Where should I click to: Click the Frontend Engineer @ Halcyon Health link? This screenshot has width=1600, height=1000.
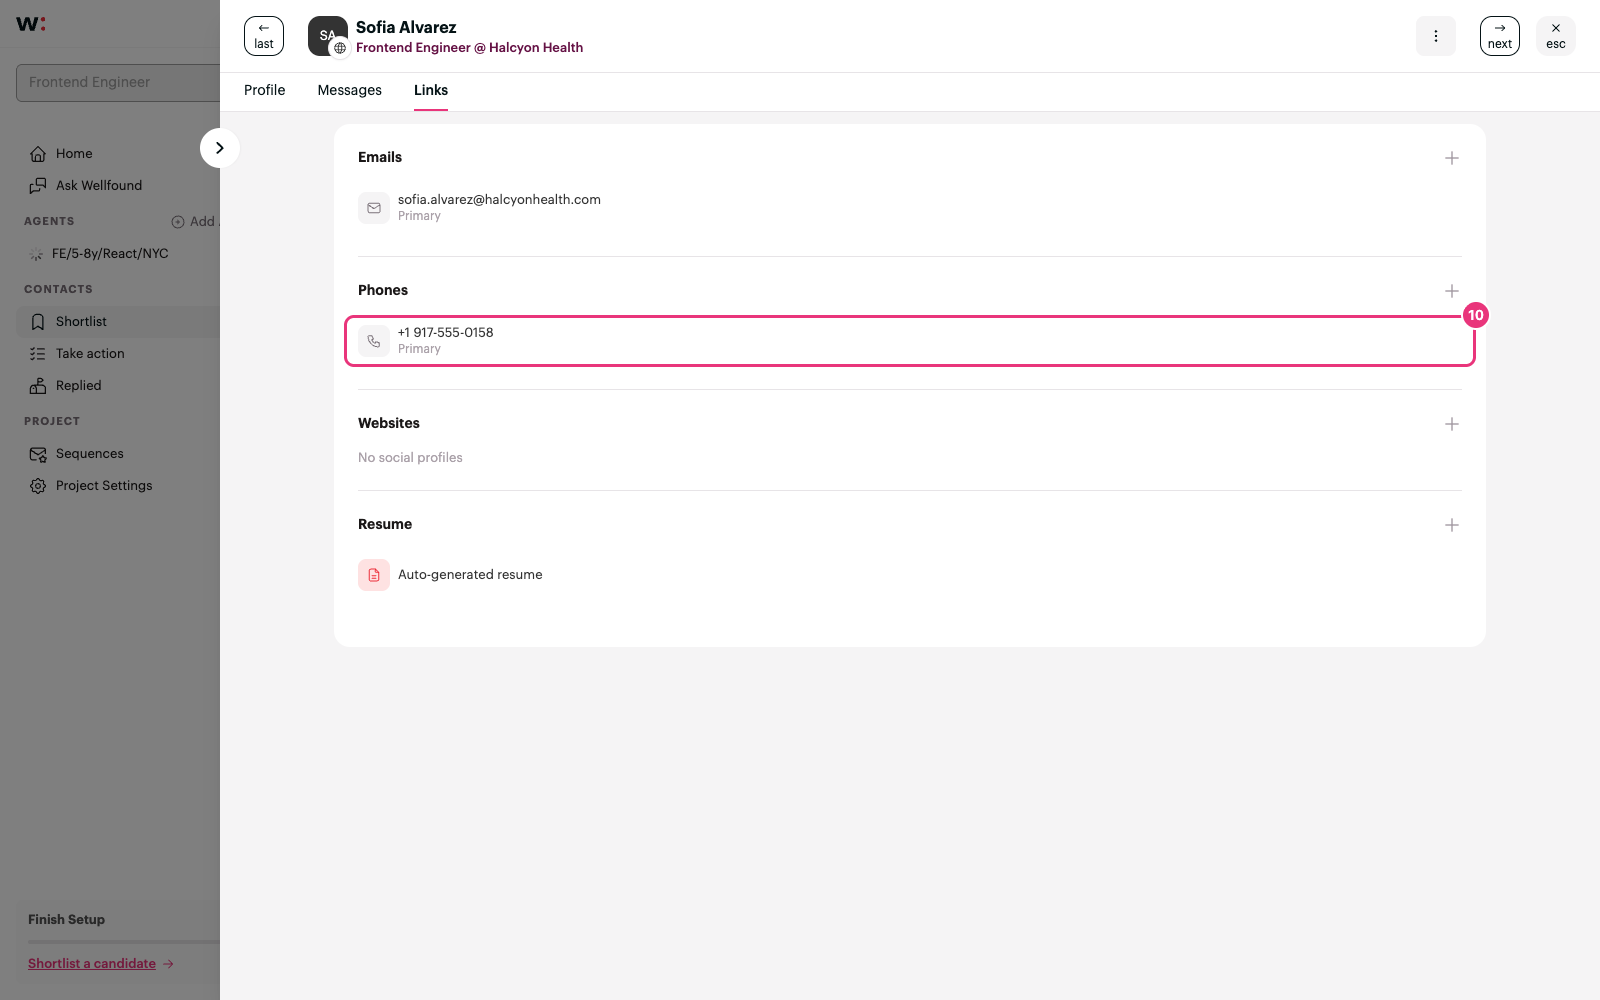point(469,47)
